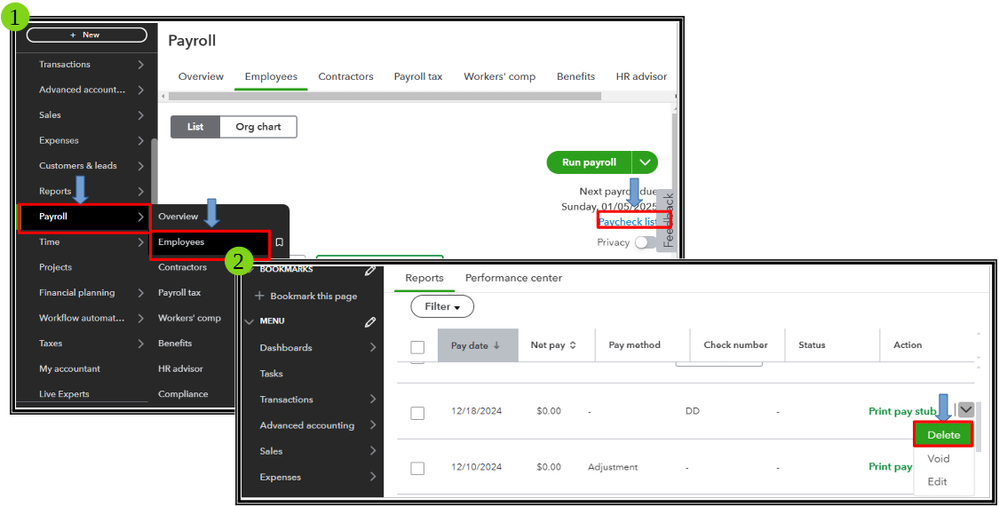The image size is (999, 506).
Task: Expand Dashboards chevron in second sidebar
Action: (373, 348)
